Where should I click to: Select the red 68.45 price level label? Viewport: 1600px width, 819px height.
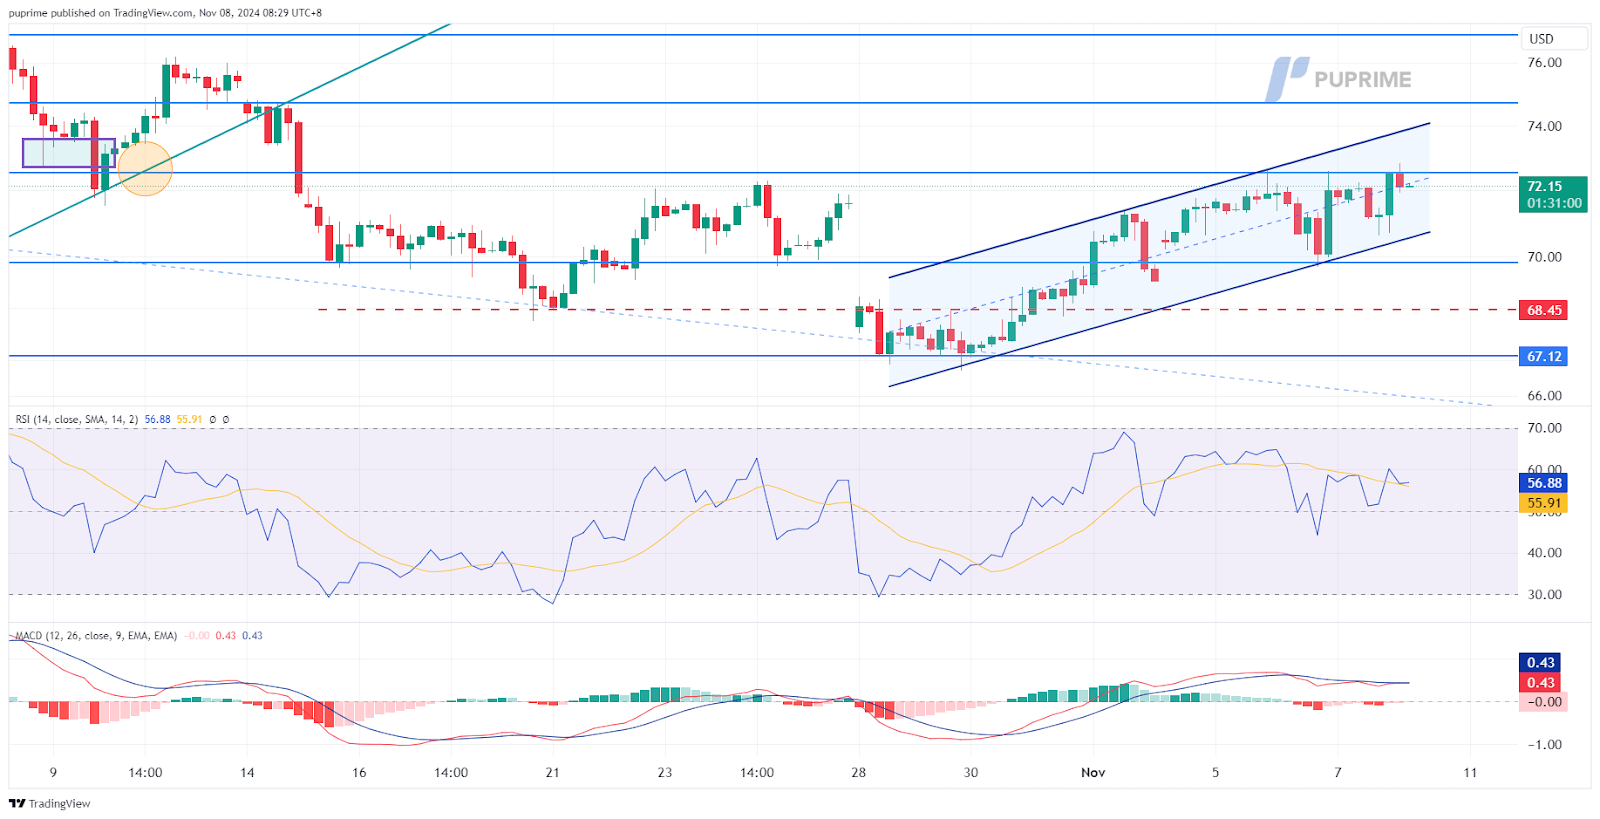click(1543, 310)
